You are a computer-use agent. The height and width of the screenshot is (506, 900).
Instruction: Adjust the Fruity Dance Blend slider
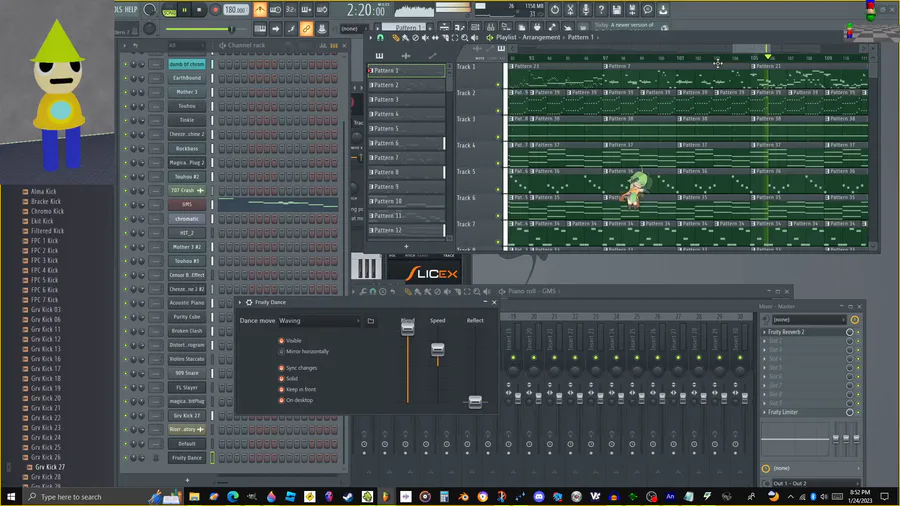point(408,328)
